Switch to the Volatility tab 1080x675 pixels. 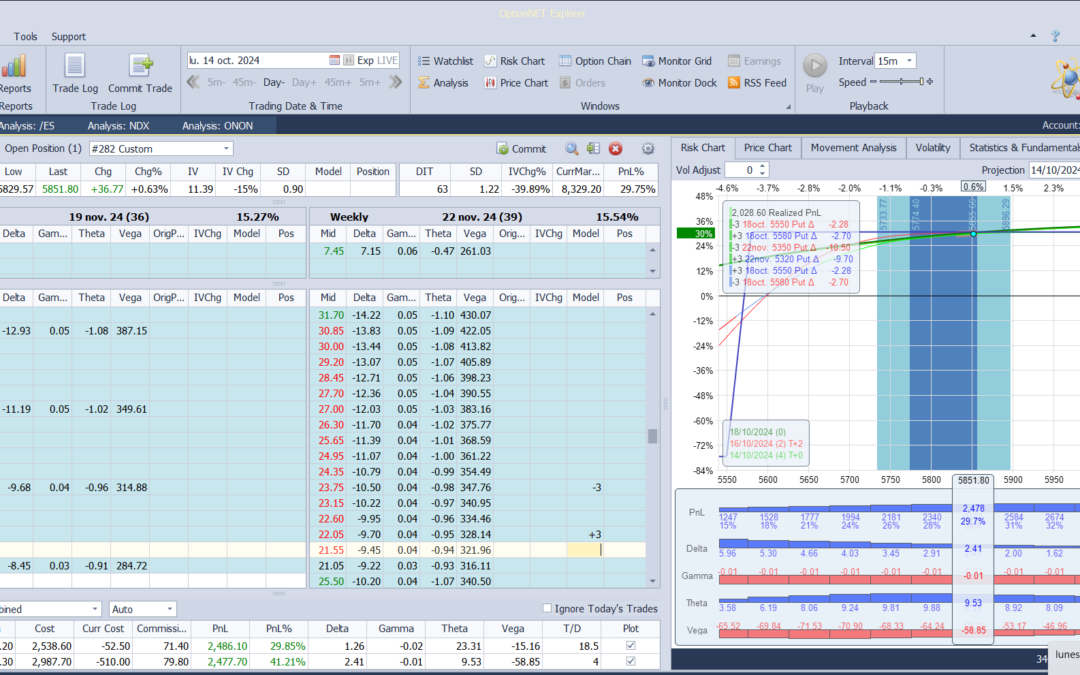pos(932,148)
